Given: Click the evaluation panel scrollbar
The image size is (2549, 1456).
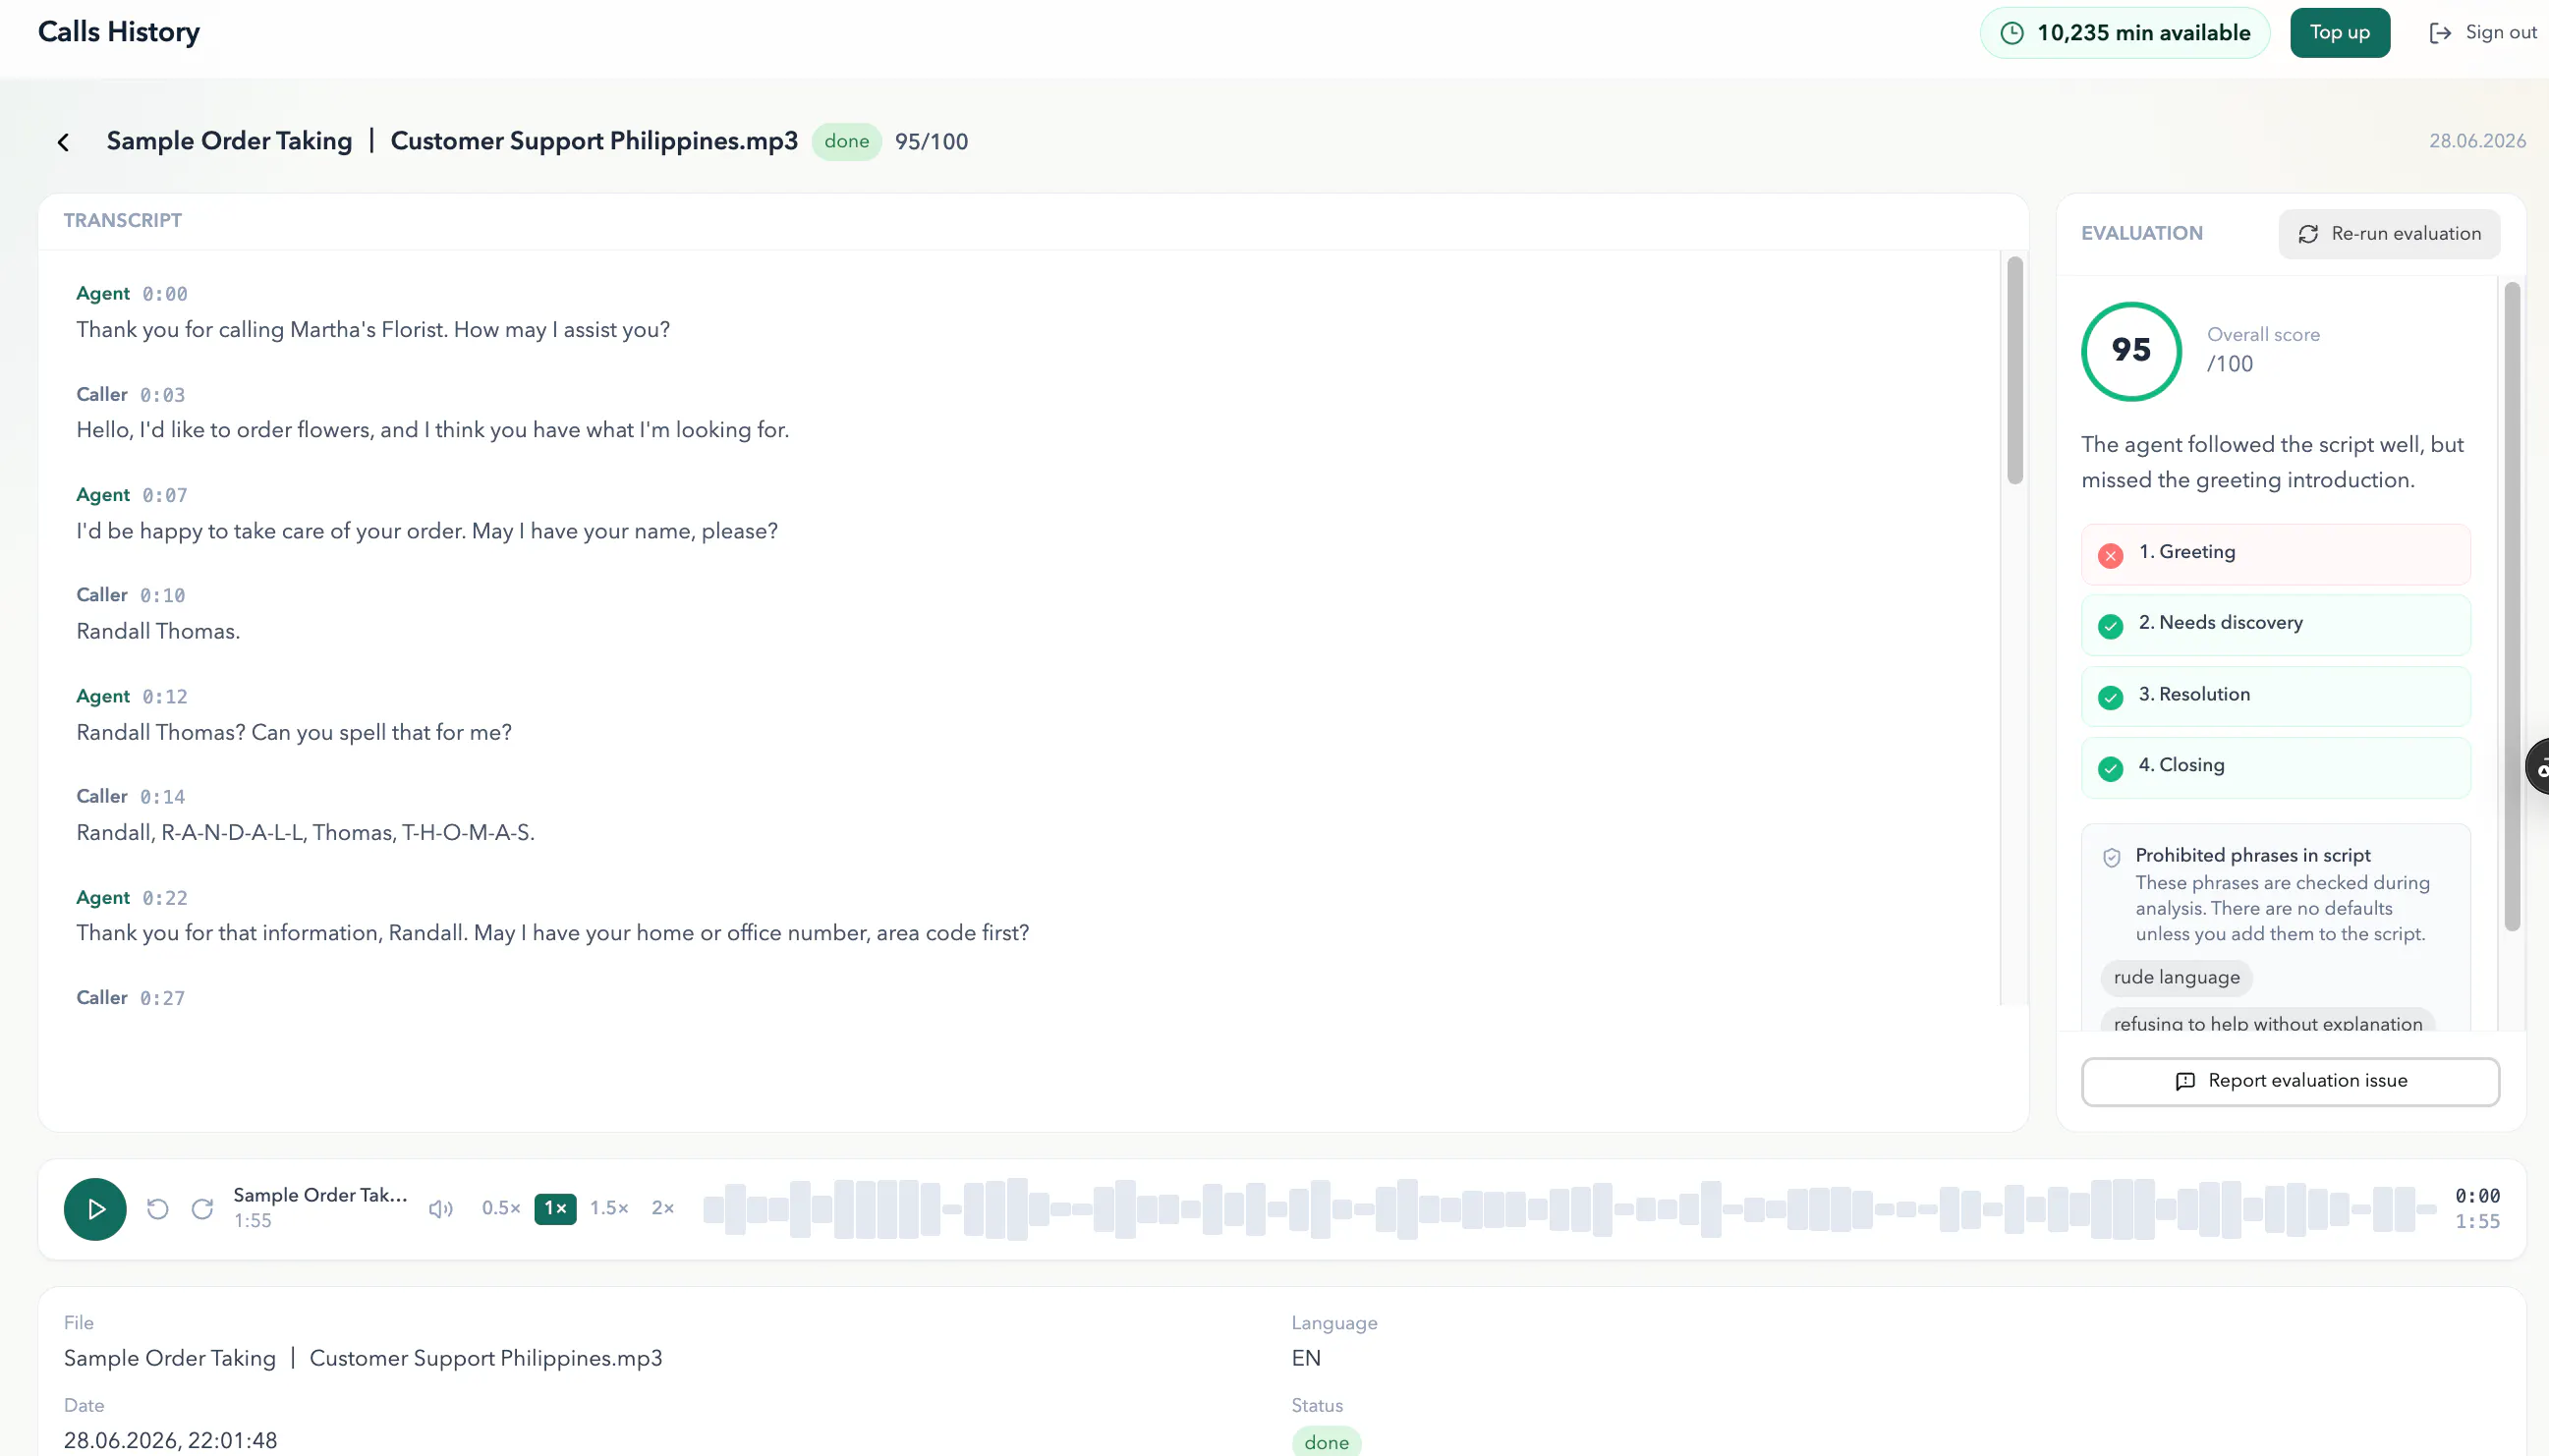Looking at the screenshot, I should (x=2511, y=606).
